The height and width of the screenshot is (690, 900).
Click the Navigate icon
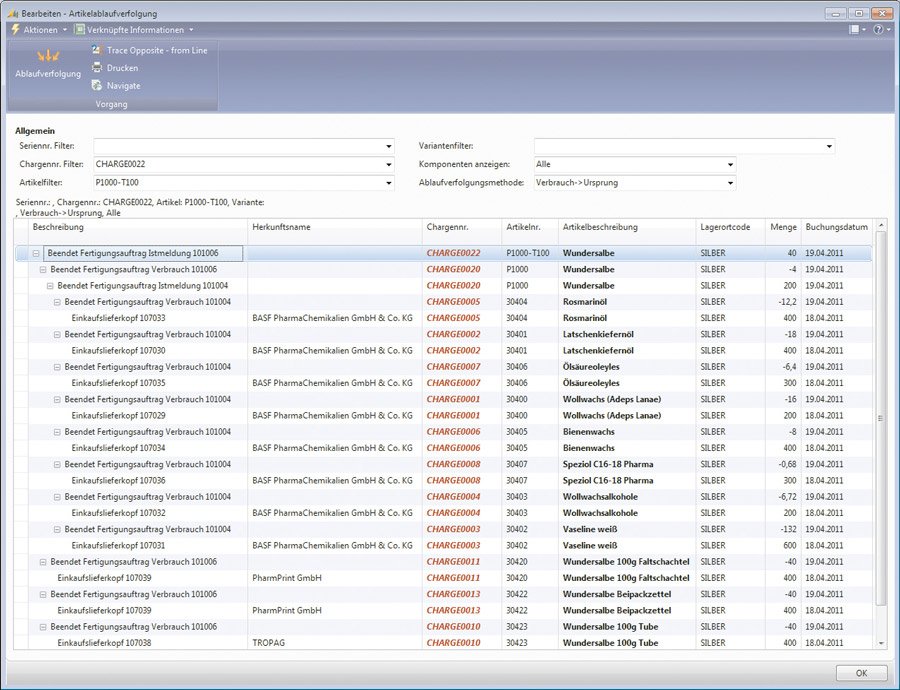(x=96, y=86)
